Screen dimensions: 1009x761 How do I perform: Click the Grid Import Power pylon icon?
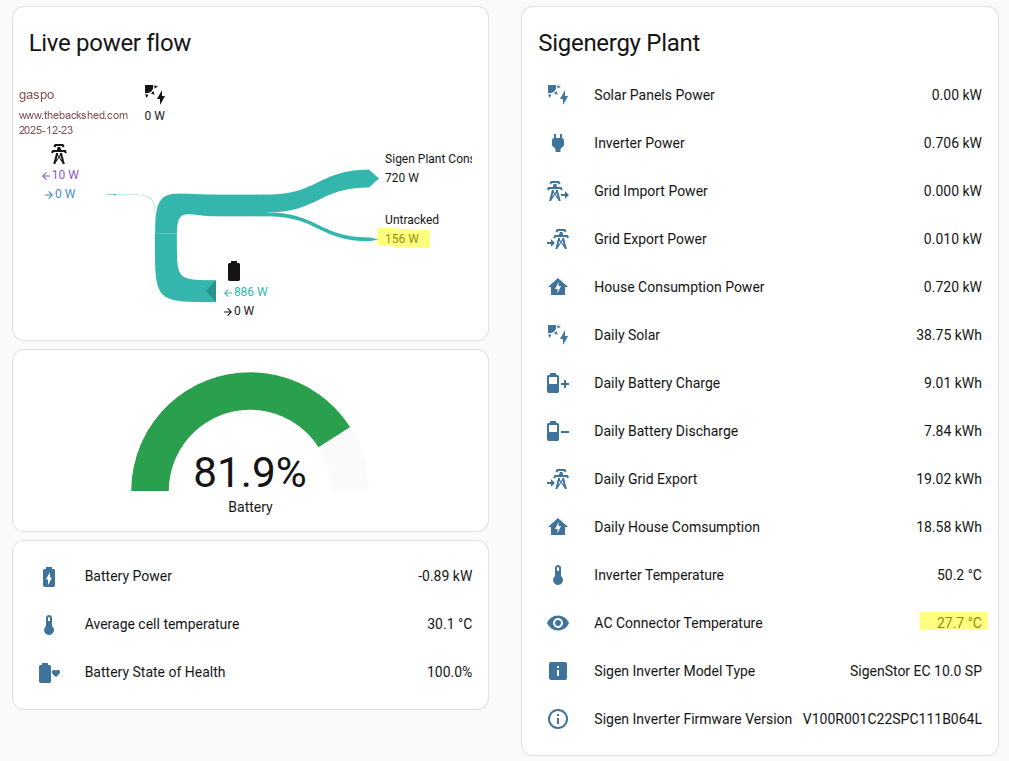(x=558, y=191)
